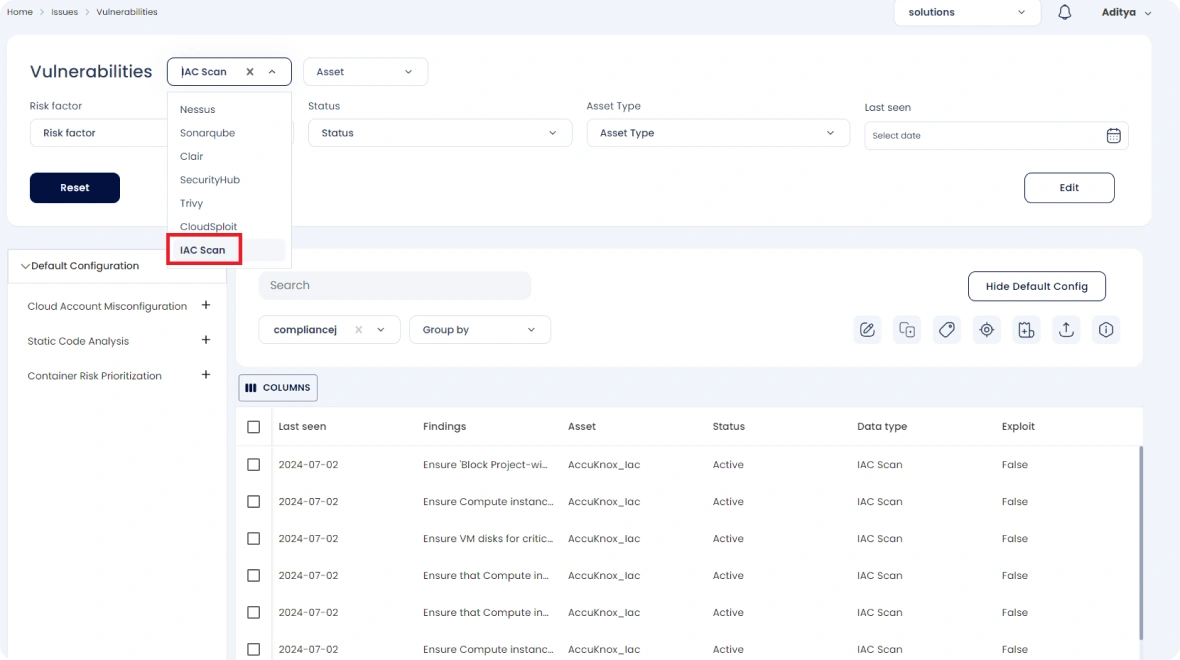The width and height of the screenshot is (1180, 660).
Task: Expand Cloud Account Misconfiguration with plus
Action: tap(206, 306)
